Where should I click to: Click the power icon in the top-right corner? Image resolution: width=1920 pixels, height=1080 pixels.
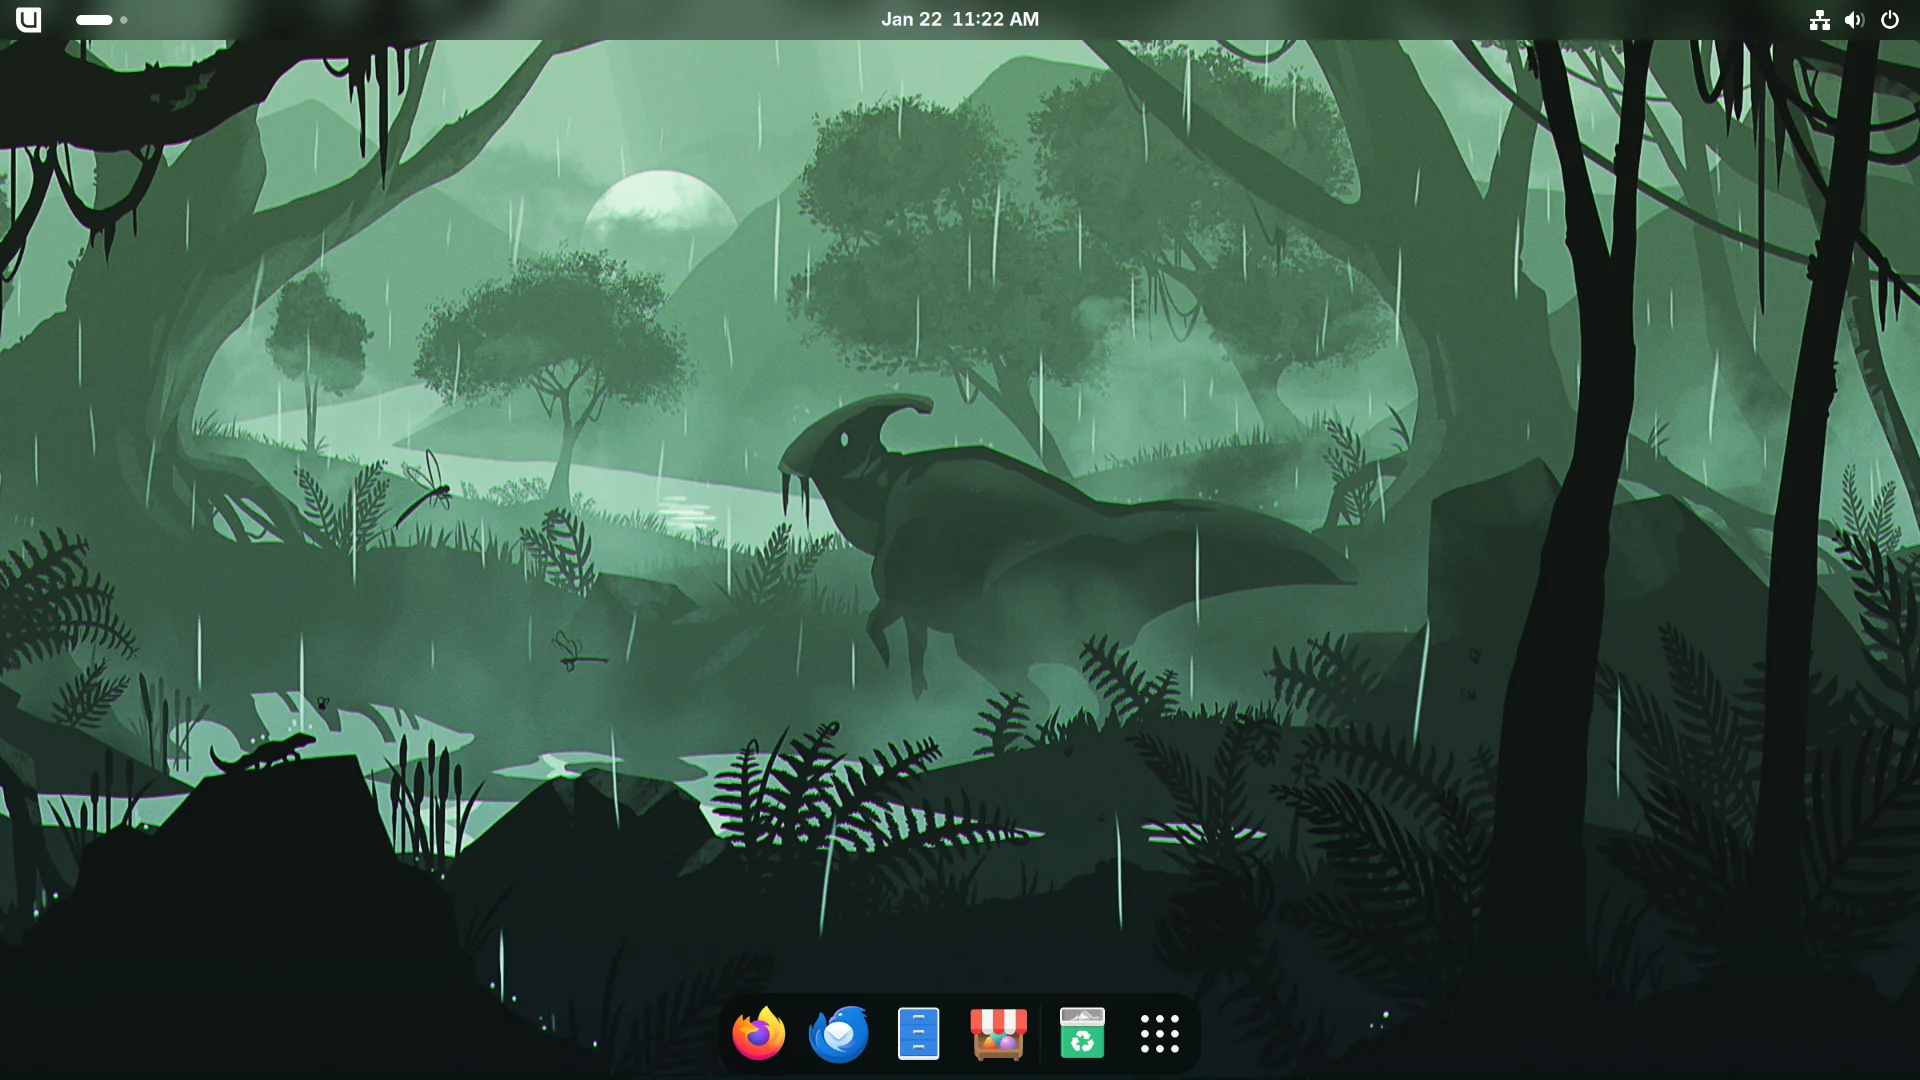click(x=1890, y=19)
